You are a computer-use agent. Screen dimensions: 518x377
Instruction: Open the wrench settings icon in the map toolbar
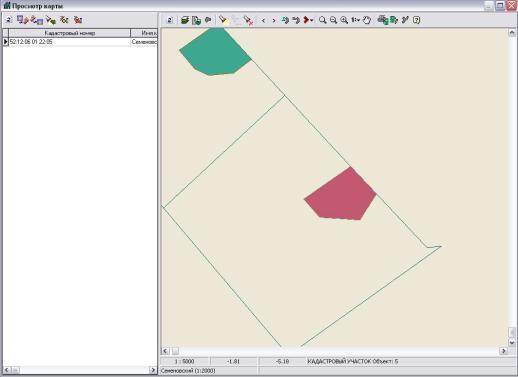pyautogui.click(x=405, y=20)
